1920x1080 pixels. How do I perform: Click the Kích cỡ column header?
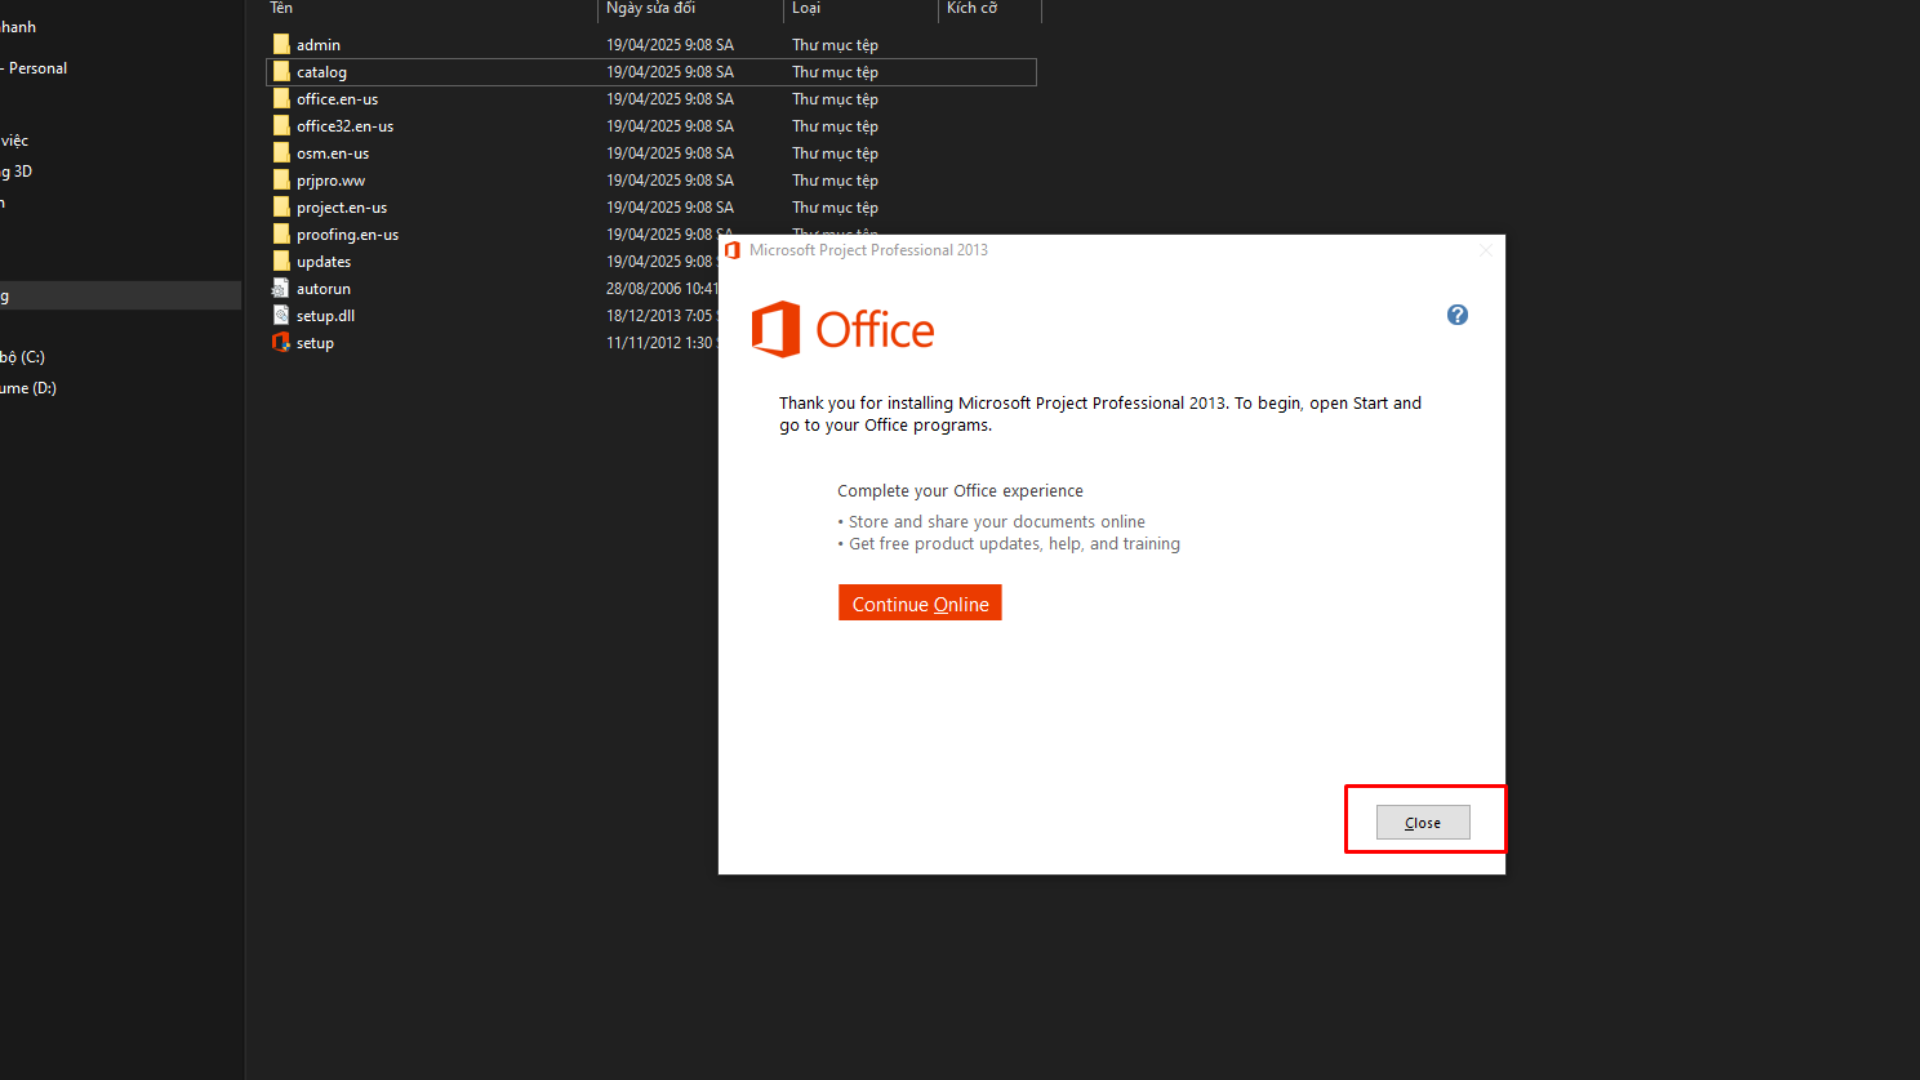coord(971,8)
